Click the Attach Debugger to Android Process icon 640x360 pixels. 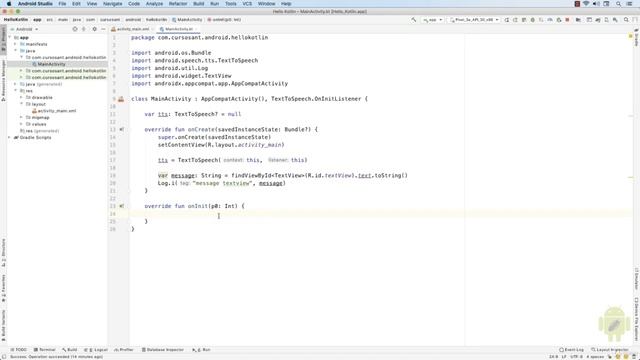[558, 20]
